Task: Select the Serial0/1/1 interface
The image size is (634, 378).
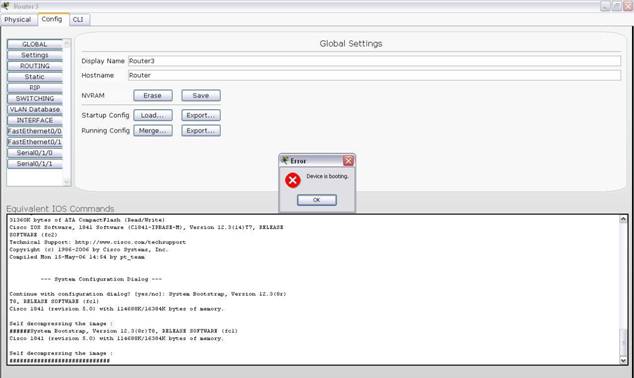Action: pos(35,164)
